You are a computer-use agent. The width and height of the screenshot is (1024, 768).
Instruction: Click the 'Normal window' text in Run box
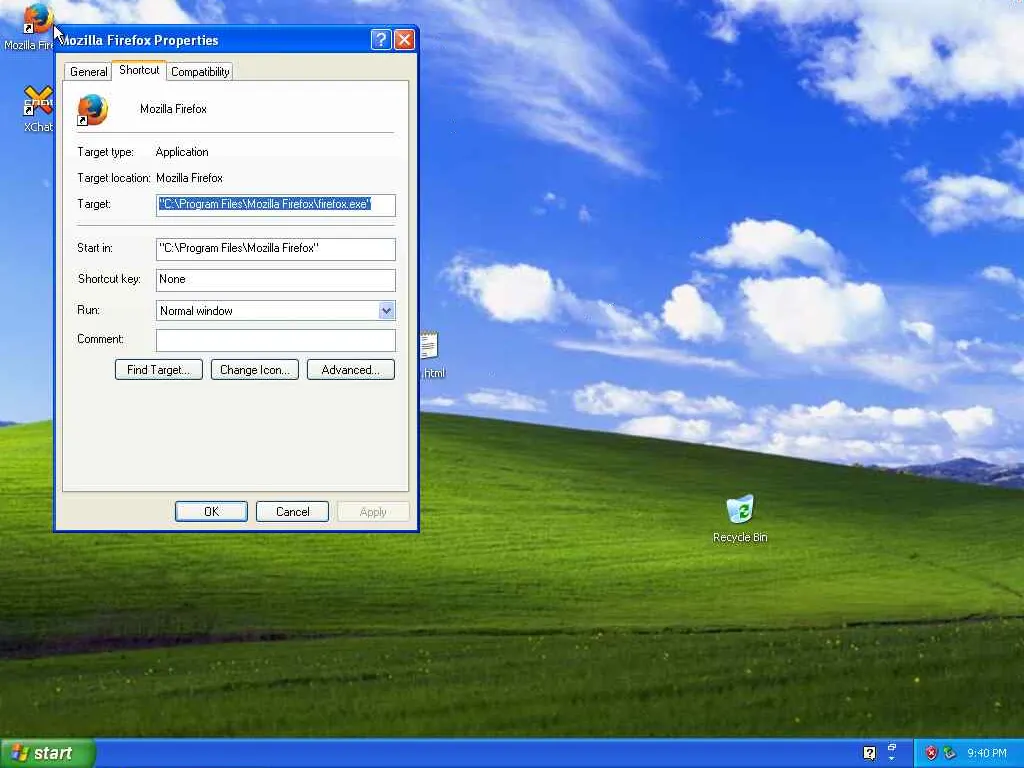196,311
